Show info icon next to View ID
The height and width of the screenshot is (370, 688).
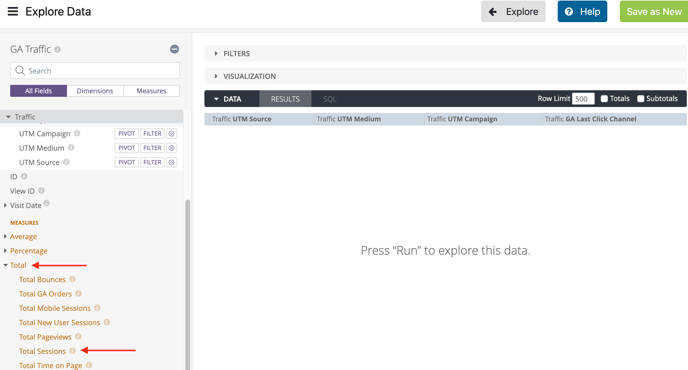(41, 190)
